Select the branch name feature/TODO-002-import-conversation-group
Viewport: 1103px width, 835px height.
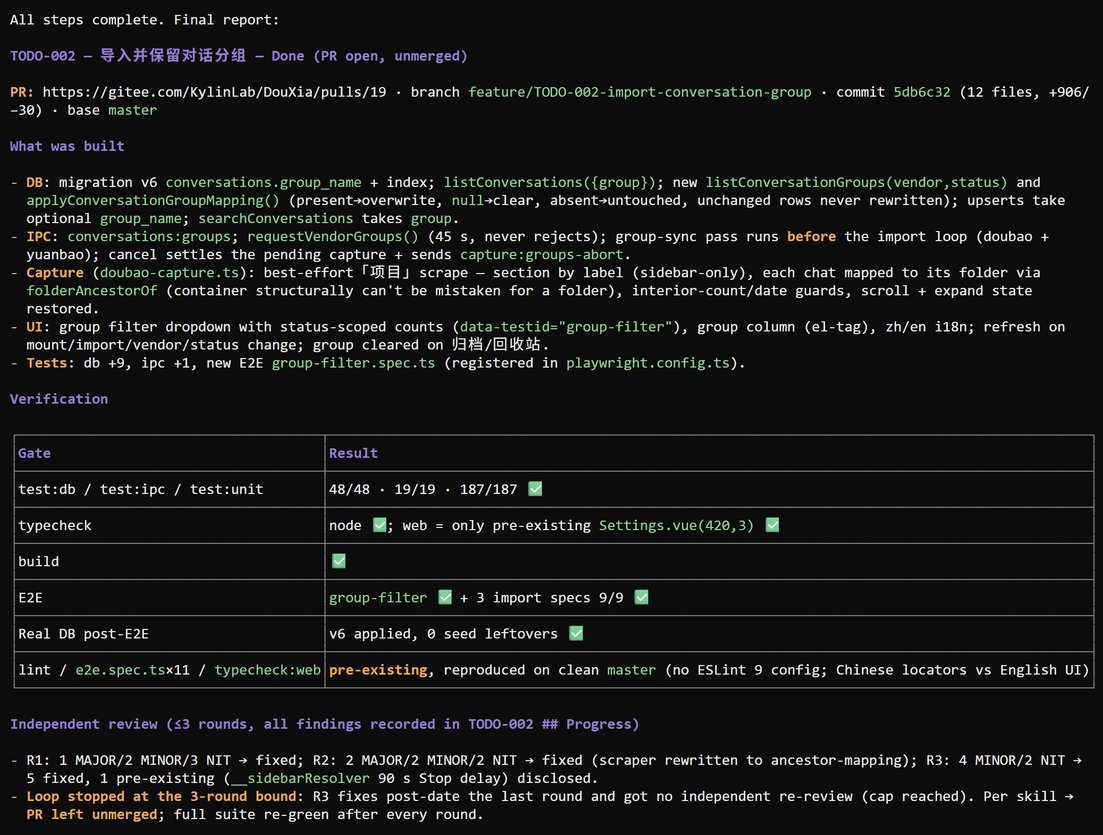[639, 92]
